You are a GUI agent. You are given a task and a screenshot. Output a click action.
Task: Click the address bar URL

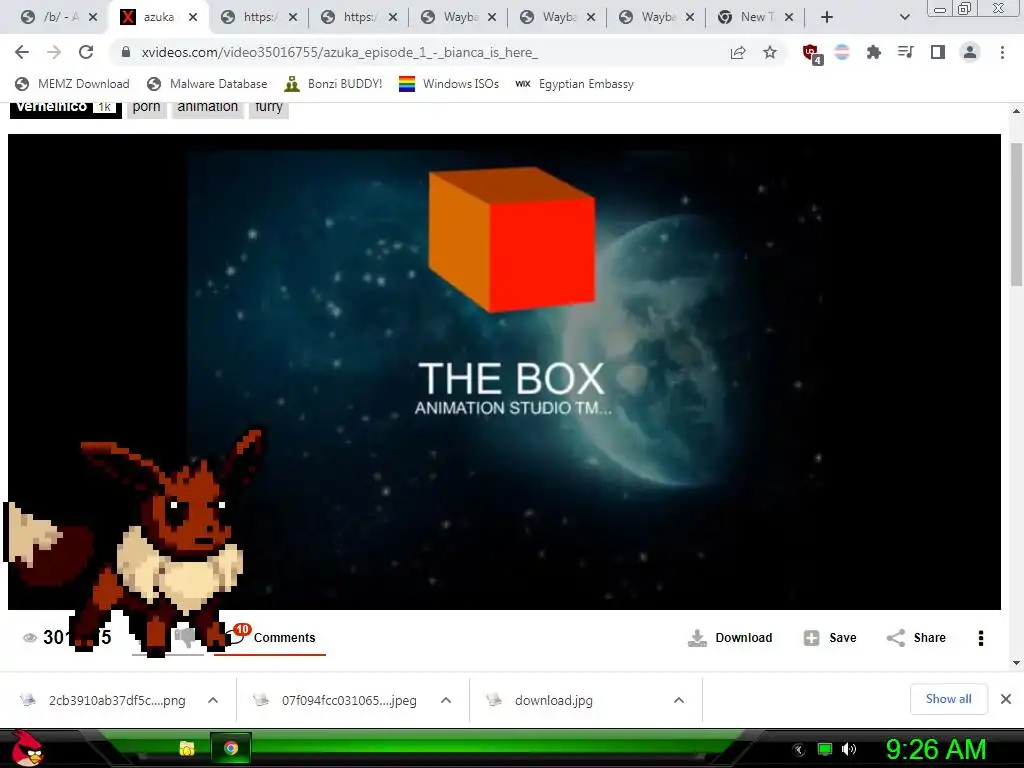(340, 52)
